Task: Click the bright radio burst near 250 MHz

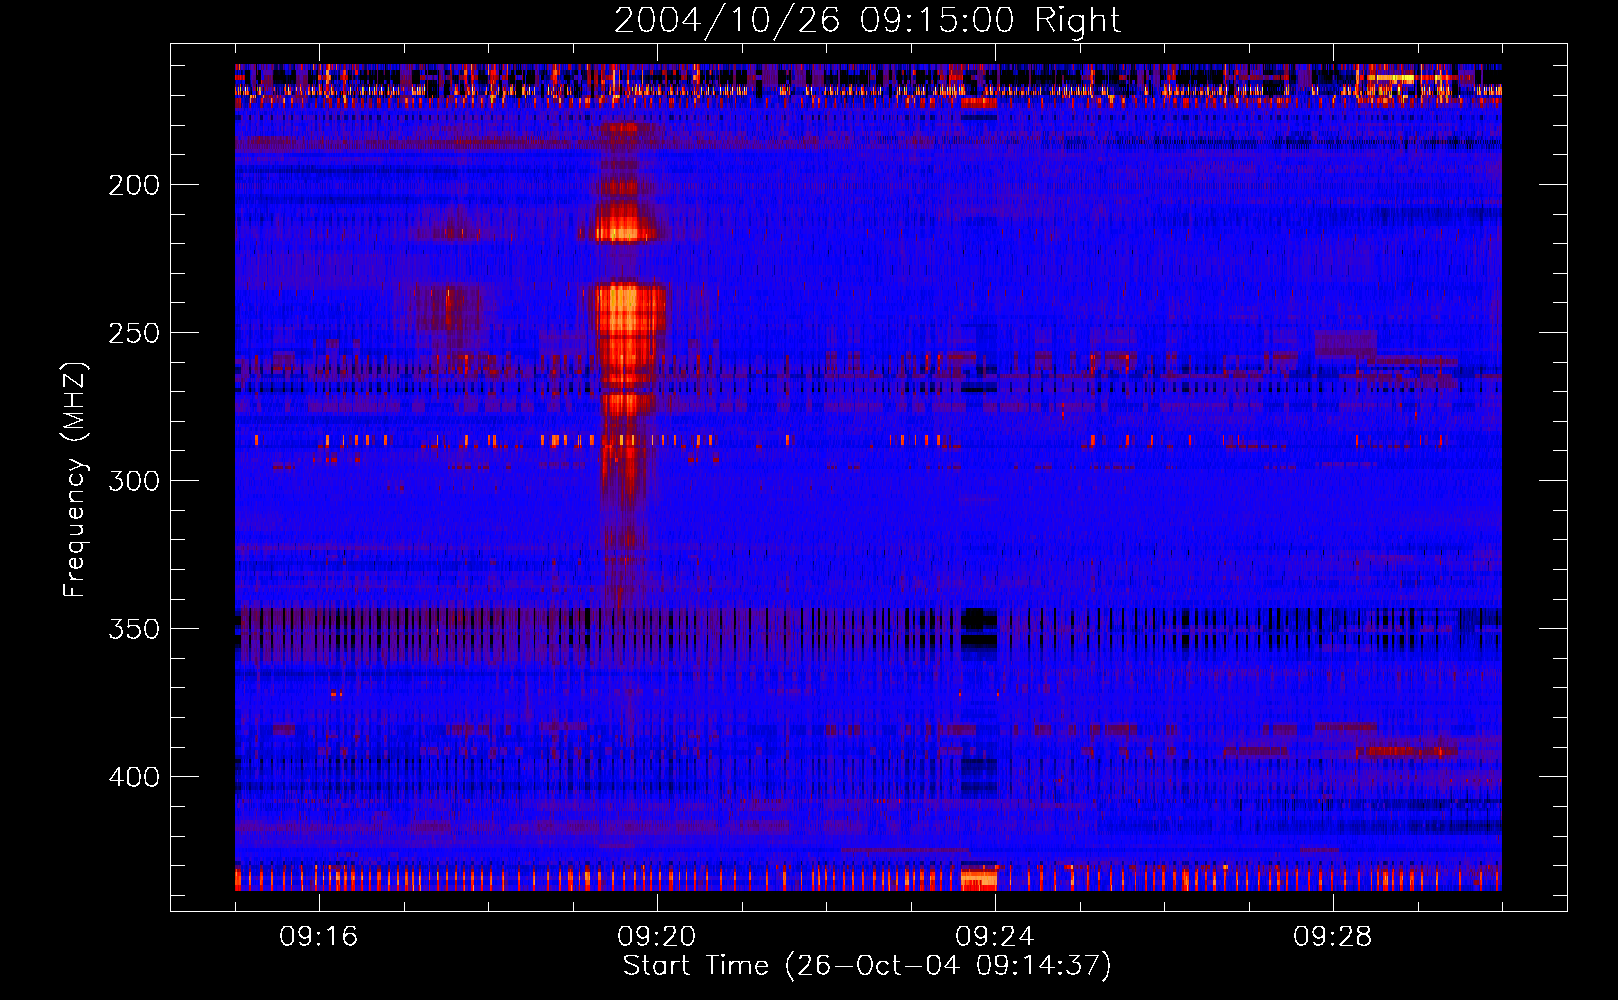Action: pyautogui.click(x=630, y=325)
